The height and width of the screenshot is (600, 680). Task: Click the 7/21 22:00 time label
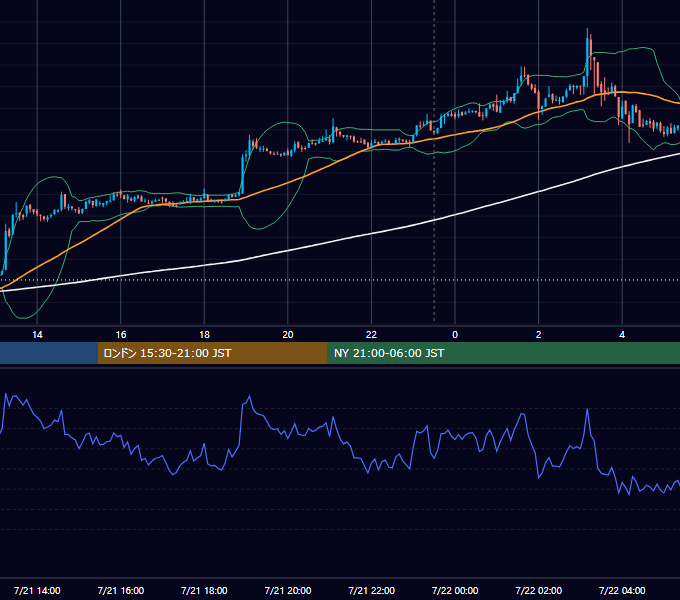[x=371, y=590]
